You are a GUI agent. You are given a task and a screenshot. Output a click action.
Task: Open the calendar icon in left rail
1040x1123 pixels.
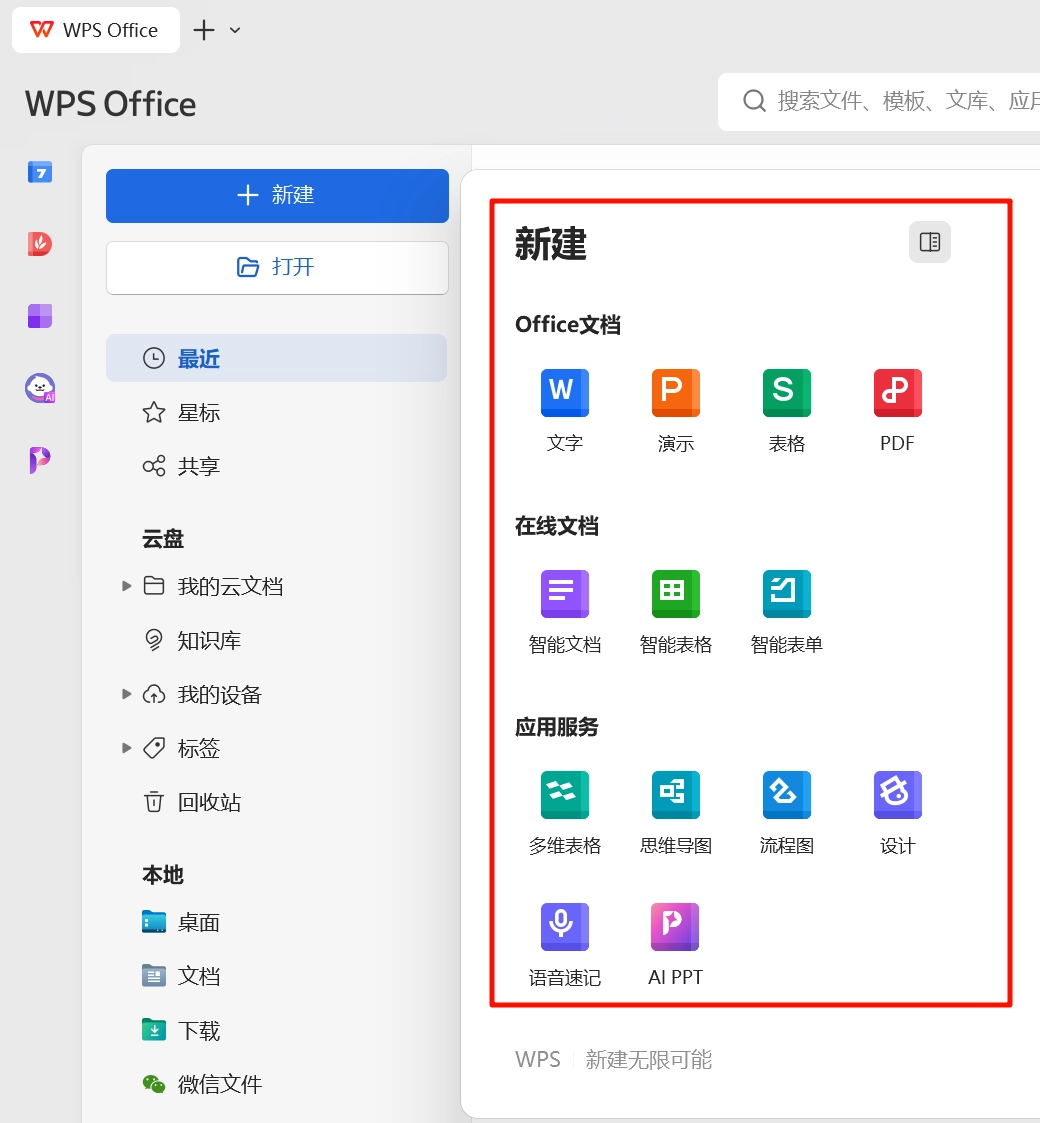click(x=40, y=172)
